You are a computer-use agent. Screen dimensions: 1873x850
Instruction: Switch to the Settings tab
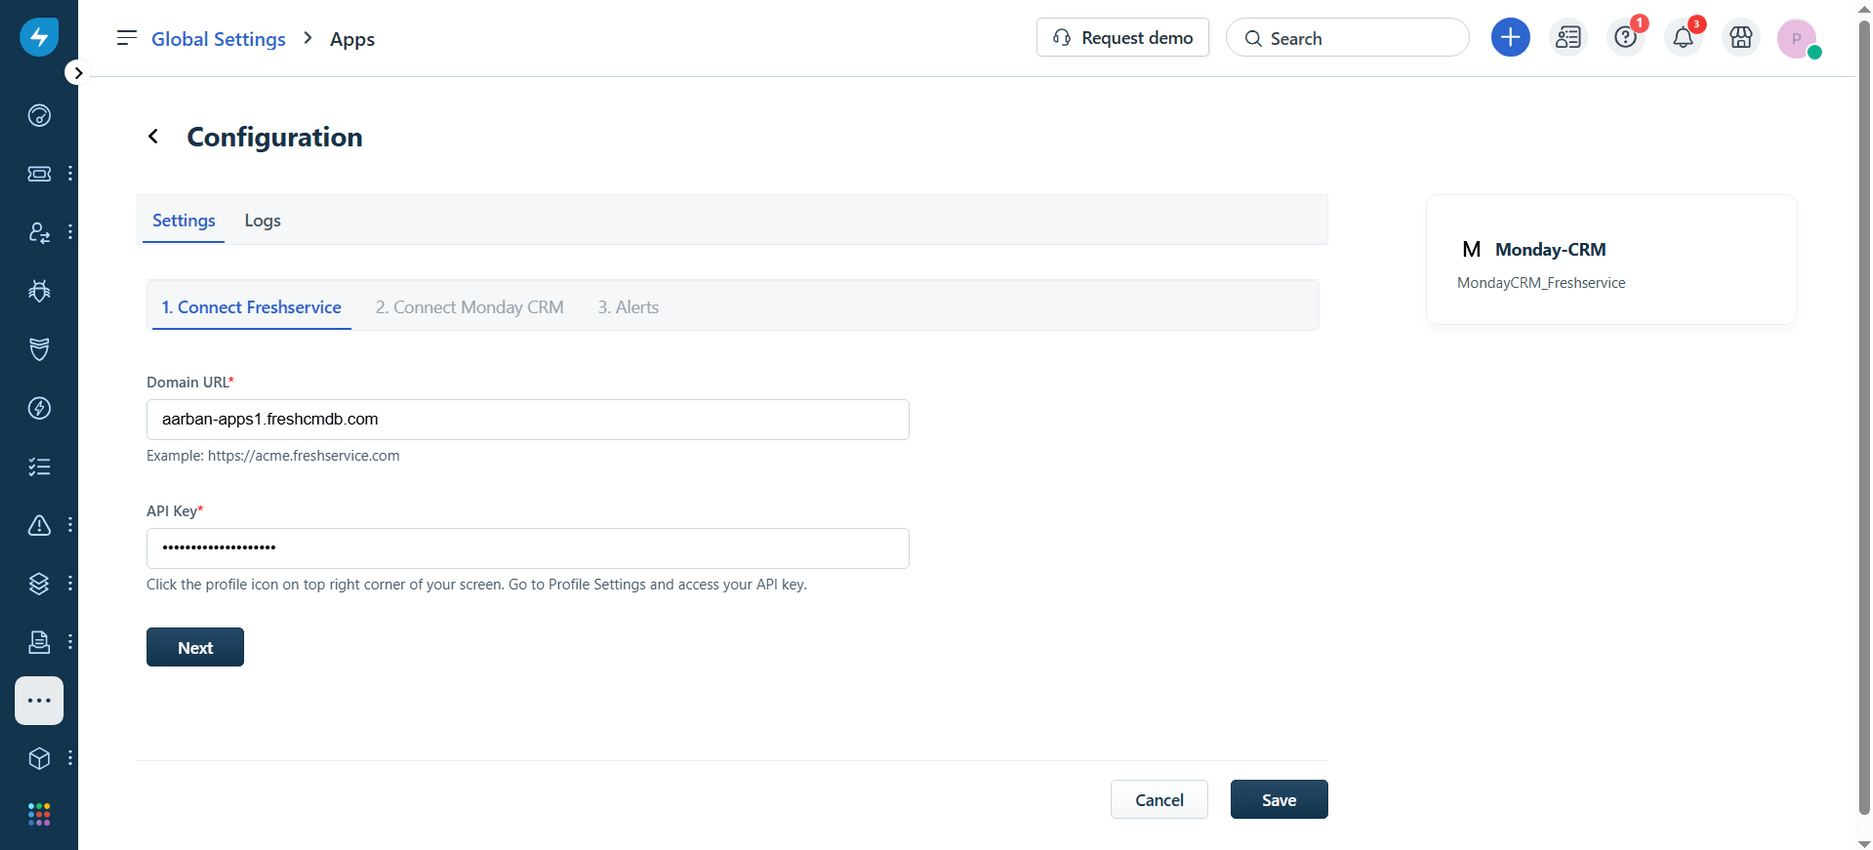pyautogui.click(x=184, y=221)
